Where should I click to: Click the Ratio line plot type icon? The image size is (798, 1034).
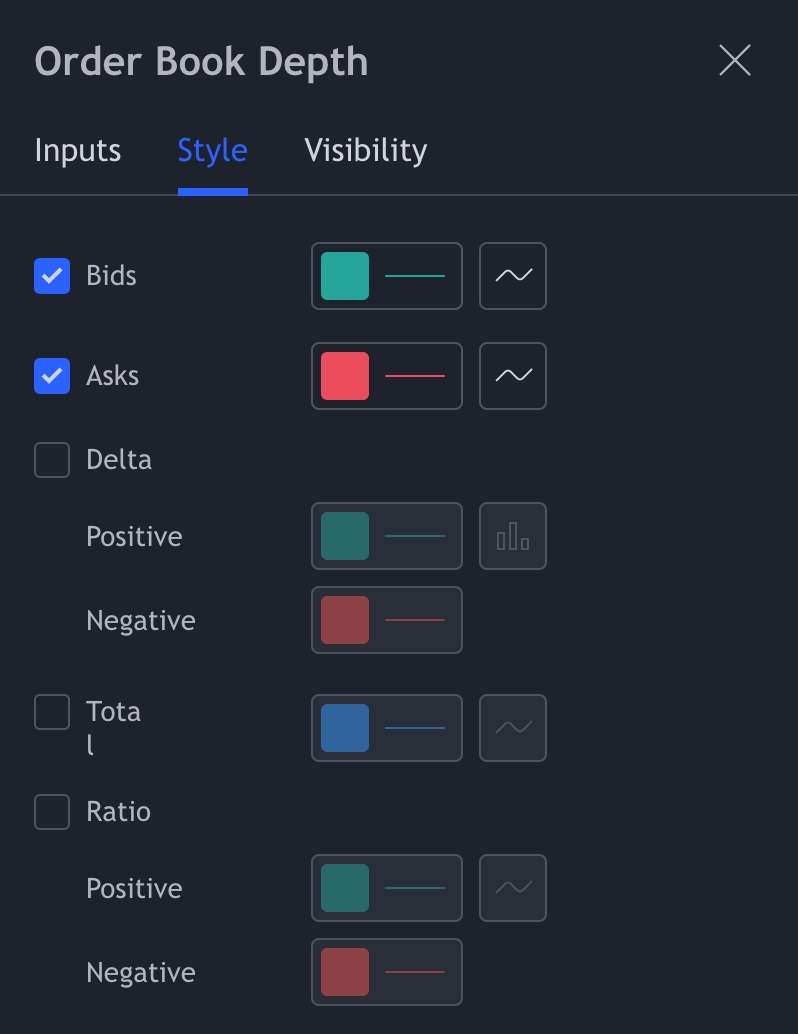click(513, 888)
